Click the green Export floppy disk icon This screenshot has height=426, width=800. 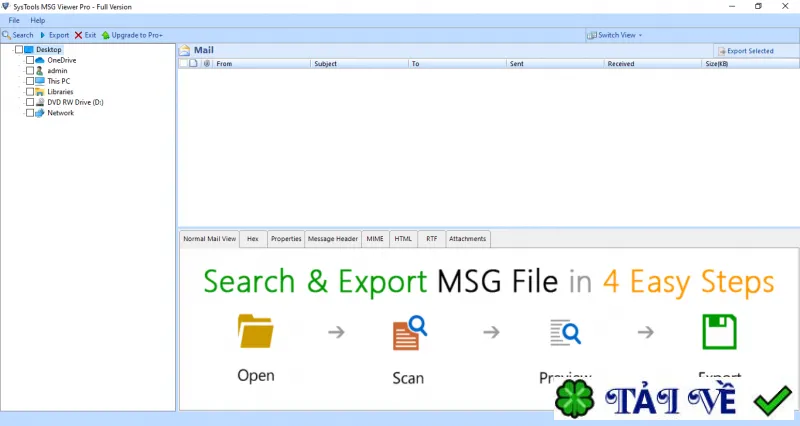coord(719,332)
